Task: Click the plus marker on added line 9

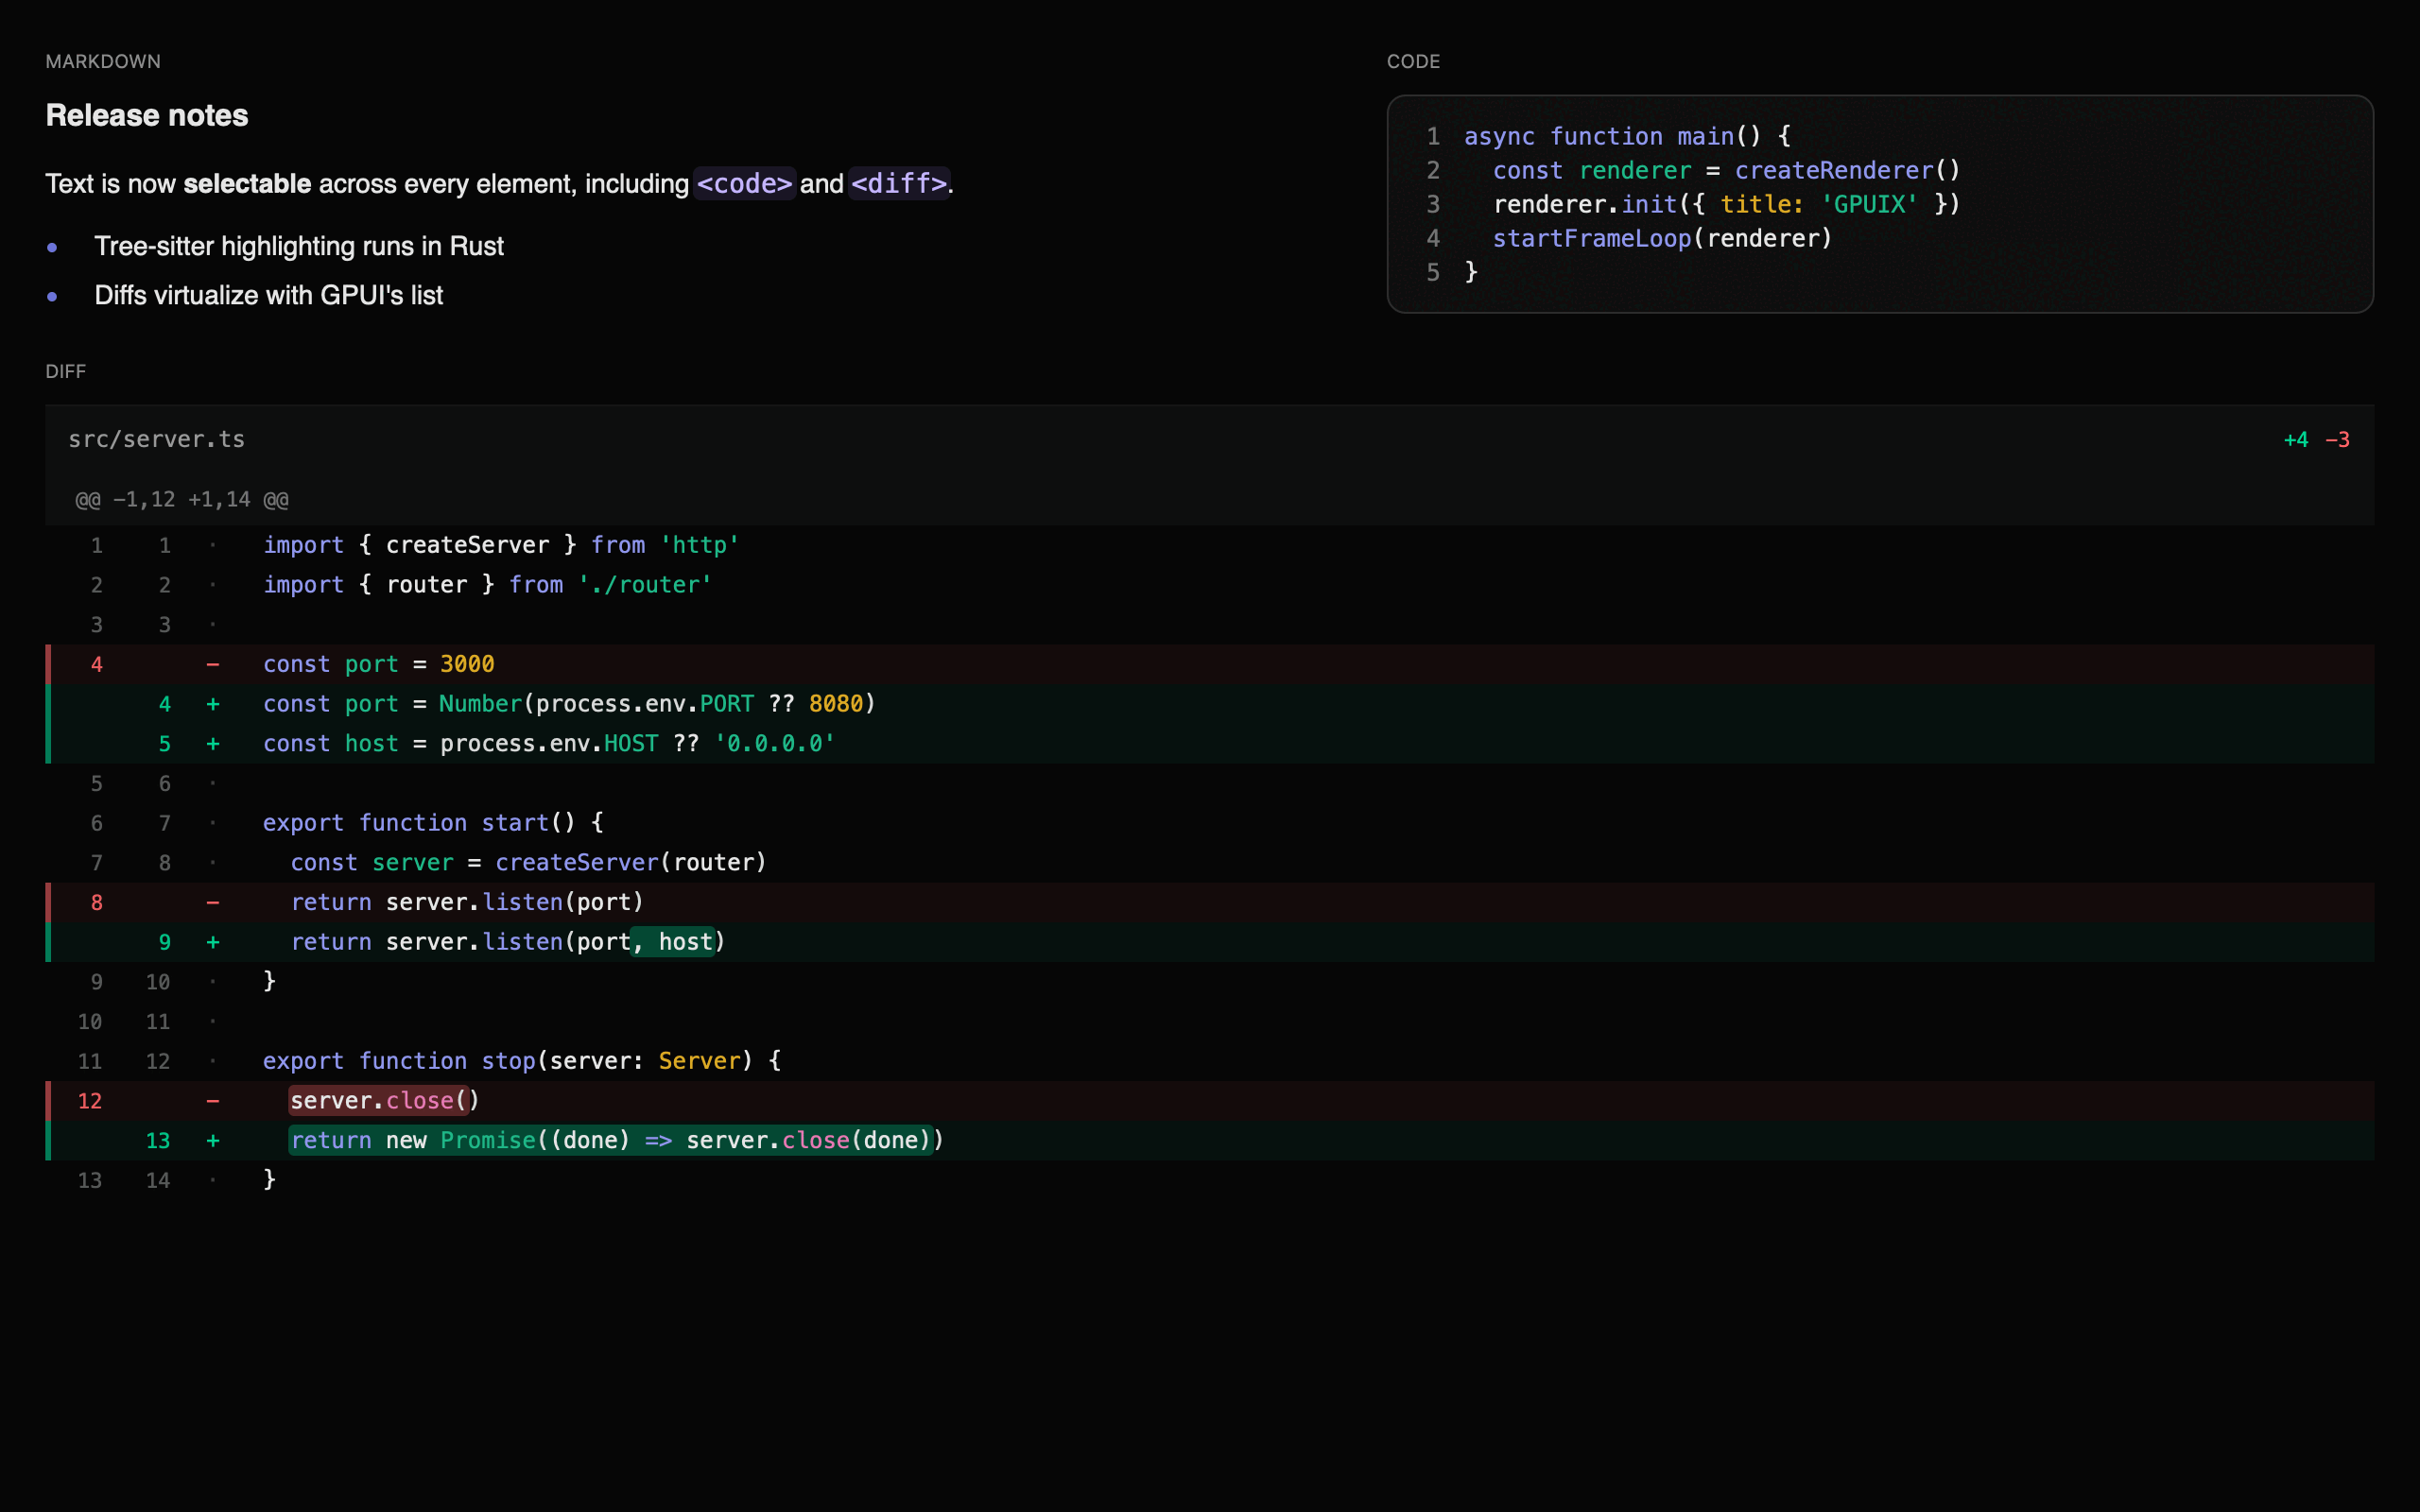Action: coord(213,942)
